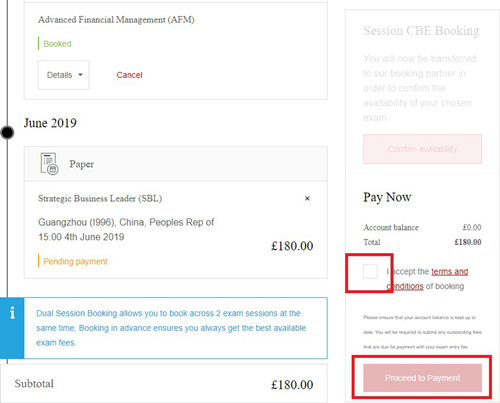Click the Subtotal row
The image size is (500, 403).
click(x=164, y=384)
